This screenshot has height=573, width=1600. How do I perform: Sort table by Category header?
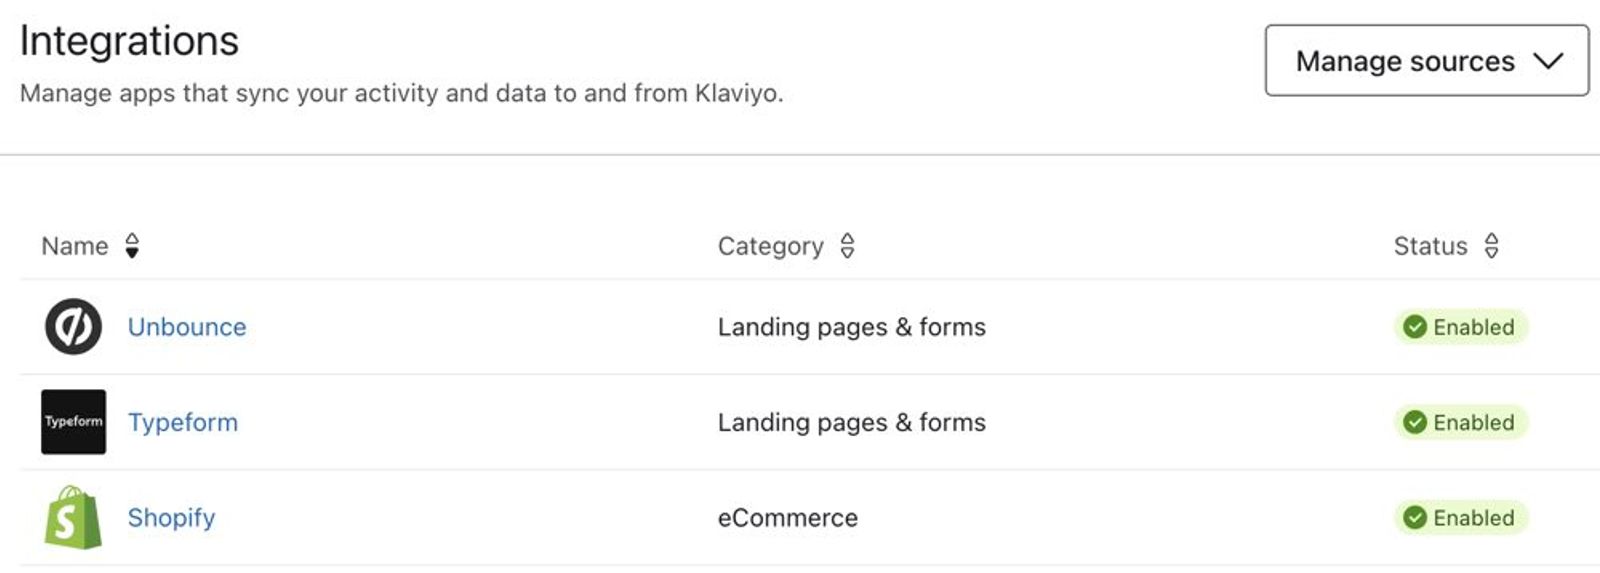(771, 246)
